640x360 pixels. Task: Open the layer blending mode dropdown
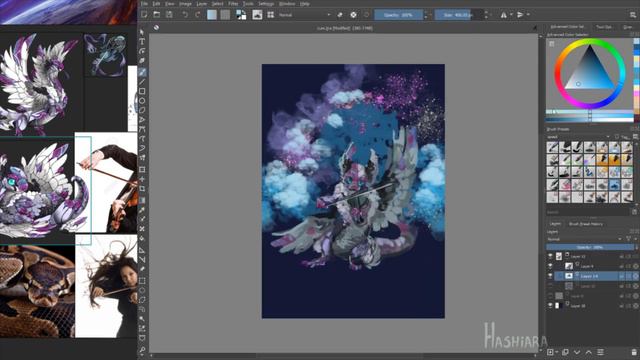point(584,239)
